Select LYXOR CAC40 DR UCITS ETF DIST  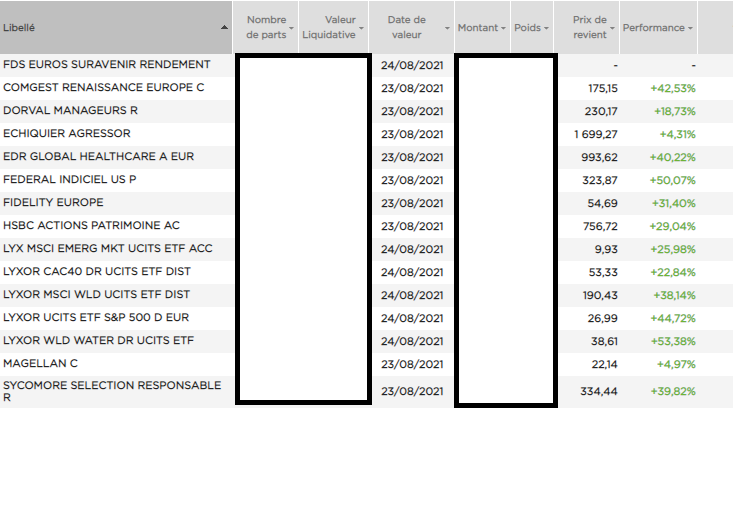click(97, 271)
